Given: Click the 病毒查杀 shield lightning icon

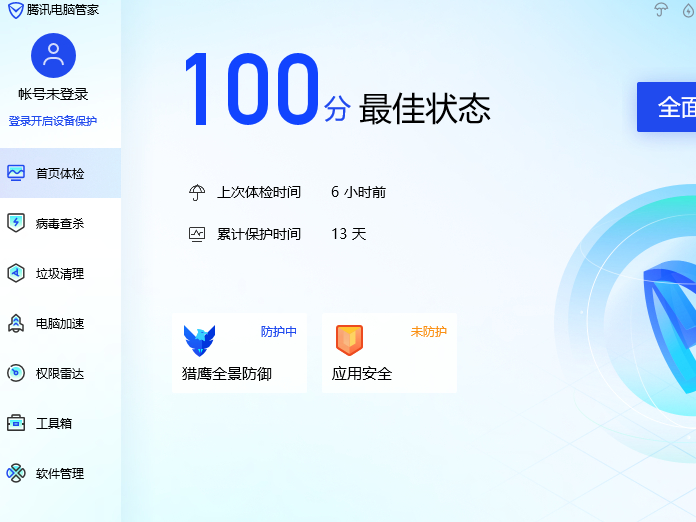Looking at the screenshot, I should (x=16, y=223).
